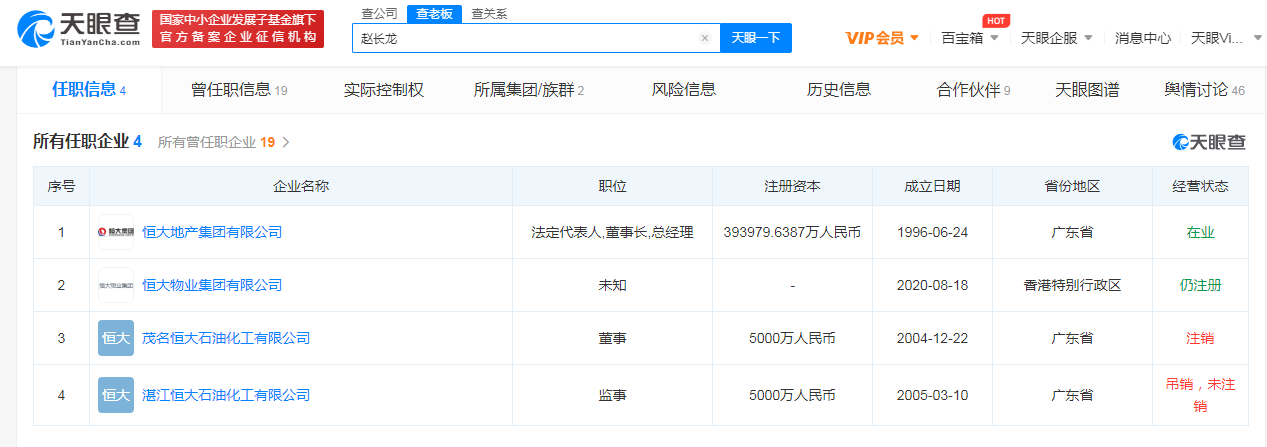The image size is (1267, 447).
Task: Click the 恒大 logo for 茂名恒大石油化工
Action: (x=116, y=338)
